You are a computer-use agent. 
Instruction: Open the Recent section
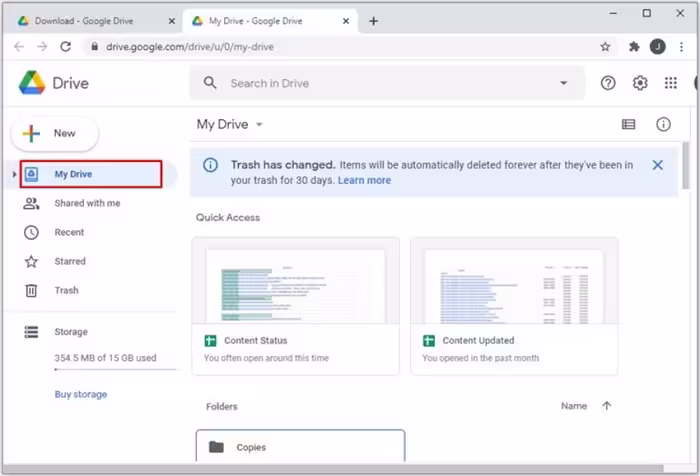coord(69,232)
